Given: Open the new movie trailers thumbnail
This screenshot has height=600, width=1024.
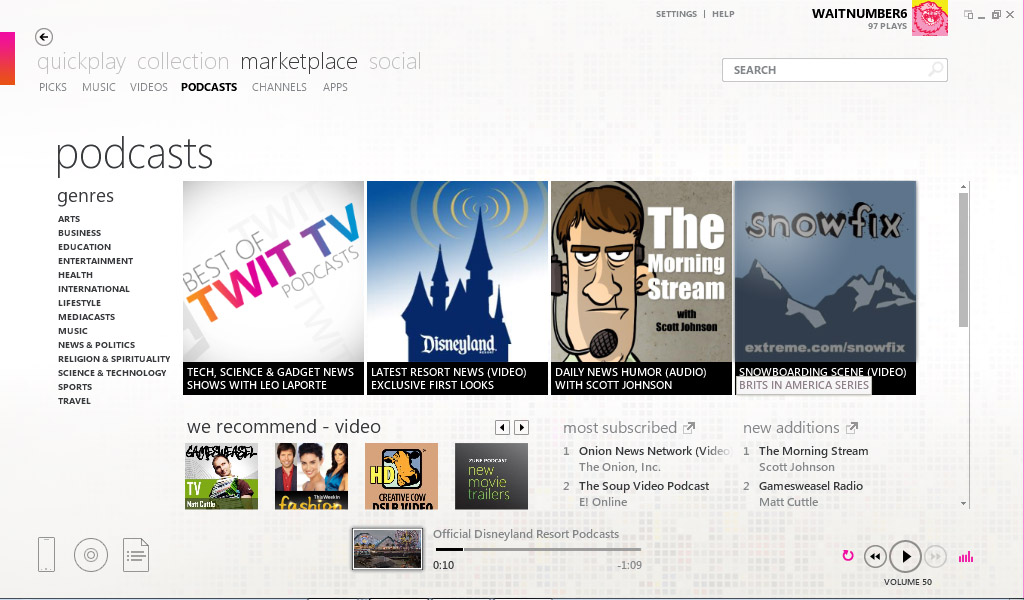Looking at the screenshot, I should coord(491,476).
